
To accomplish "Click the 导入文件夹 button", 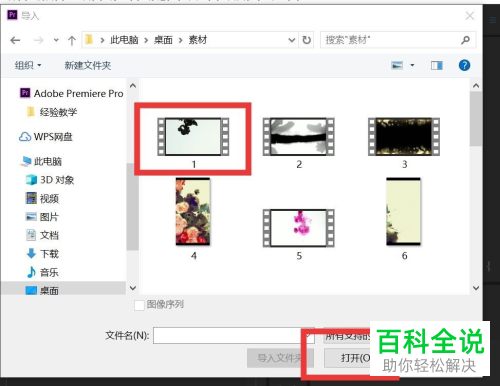I will click(x=280, y=358).
